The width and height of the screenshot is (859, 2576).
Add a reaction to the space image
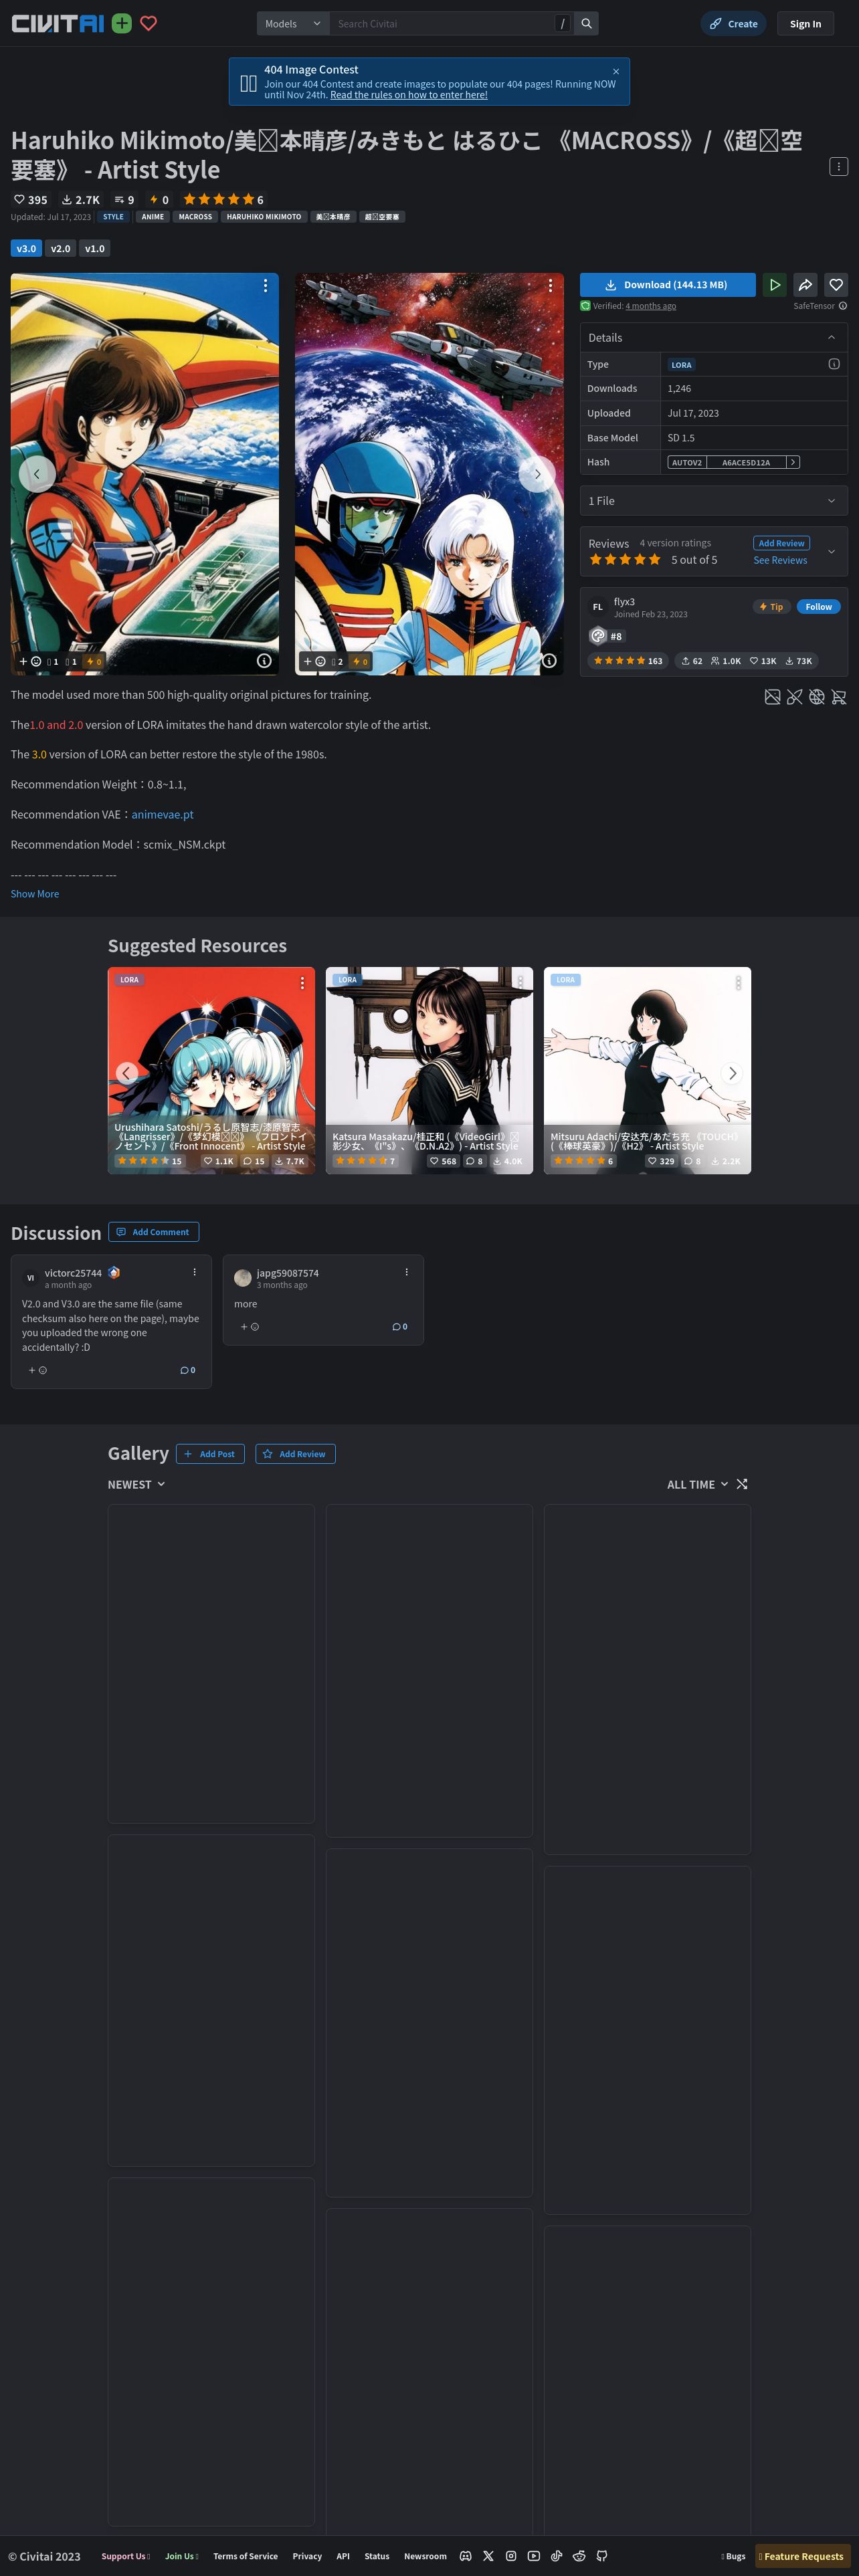(314, 661)
